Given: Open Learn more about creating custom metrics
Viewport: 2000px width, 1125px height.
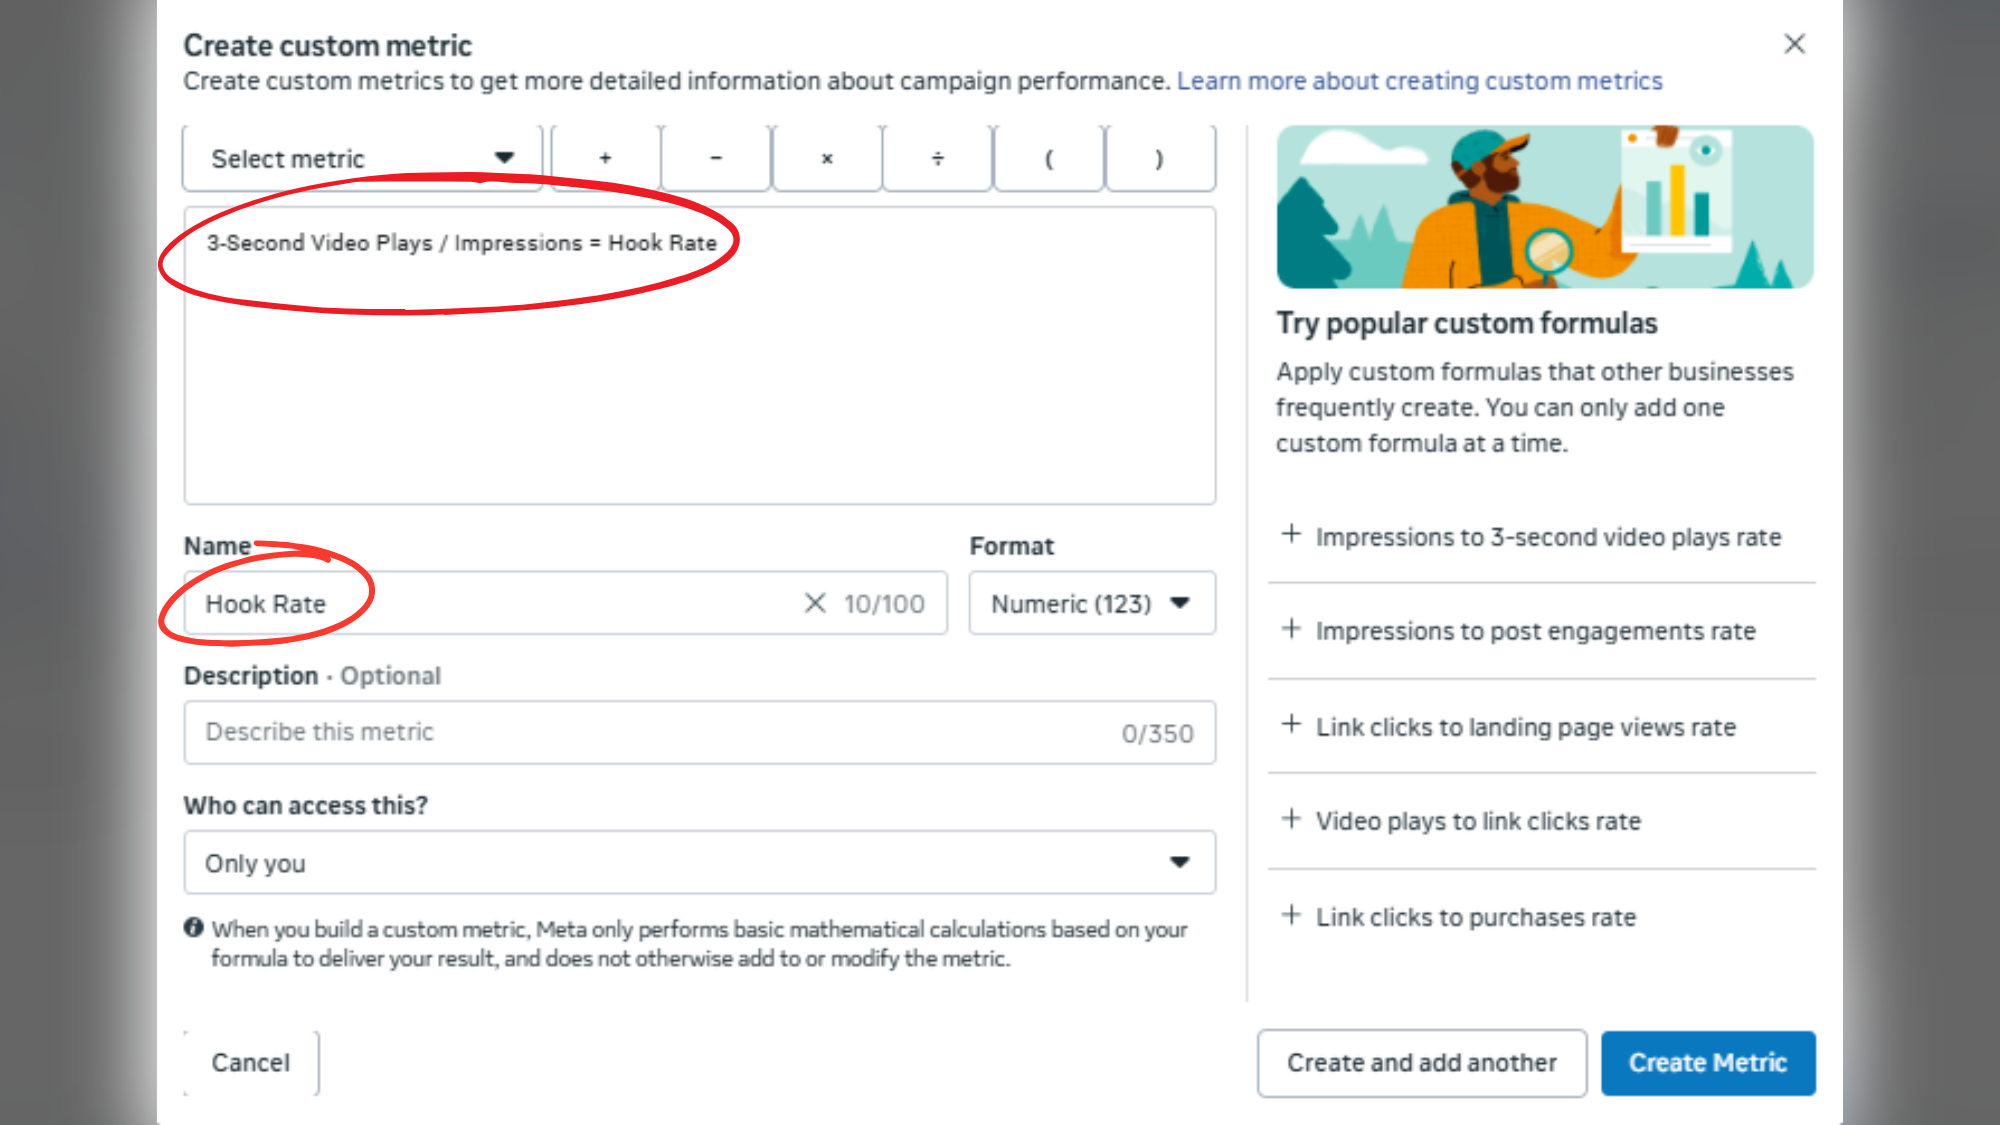Looking at the screenshot, I should 1419,81.
